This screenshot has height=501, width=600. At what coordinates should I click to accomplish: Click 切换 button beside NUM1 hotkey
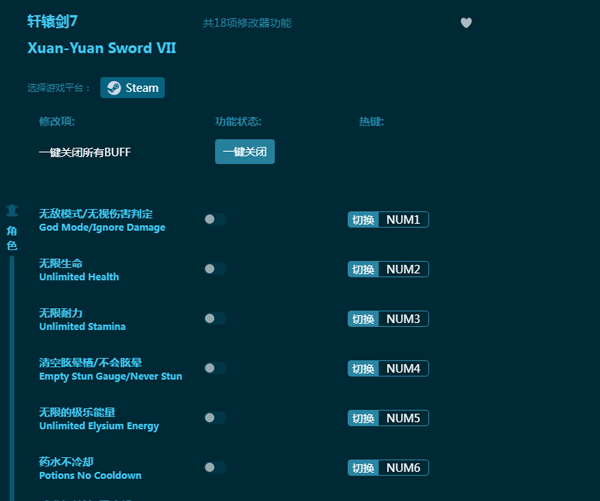[363, 219]
